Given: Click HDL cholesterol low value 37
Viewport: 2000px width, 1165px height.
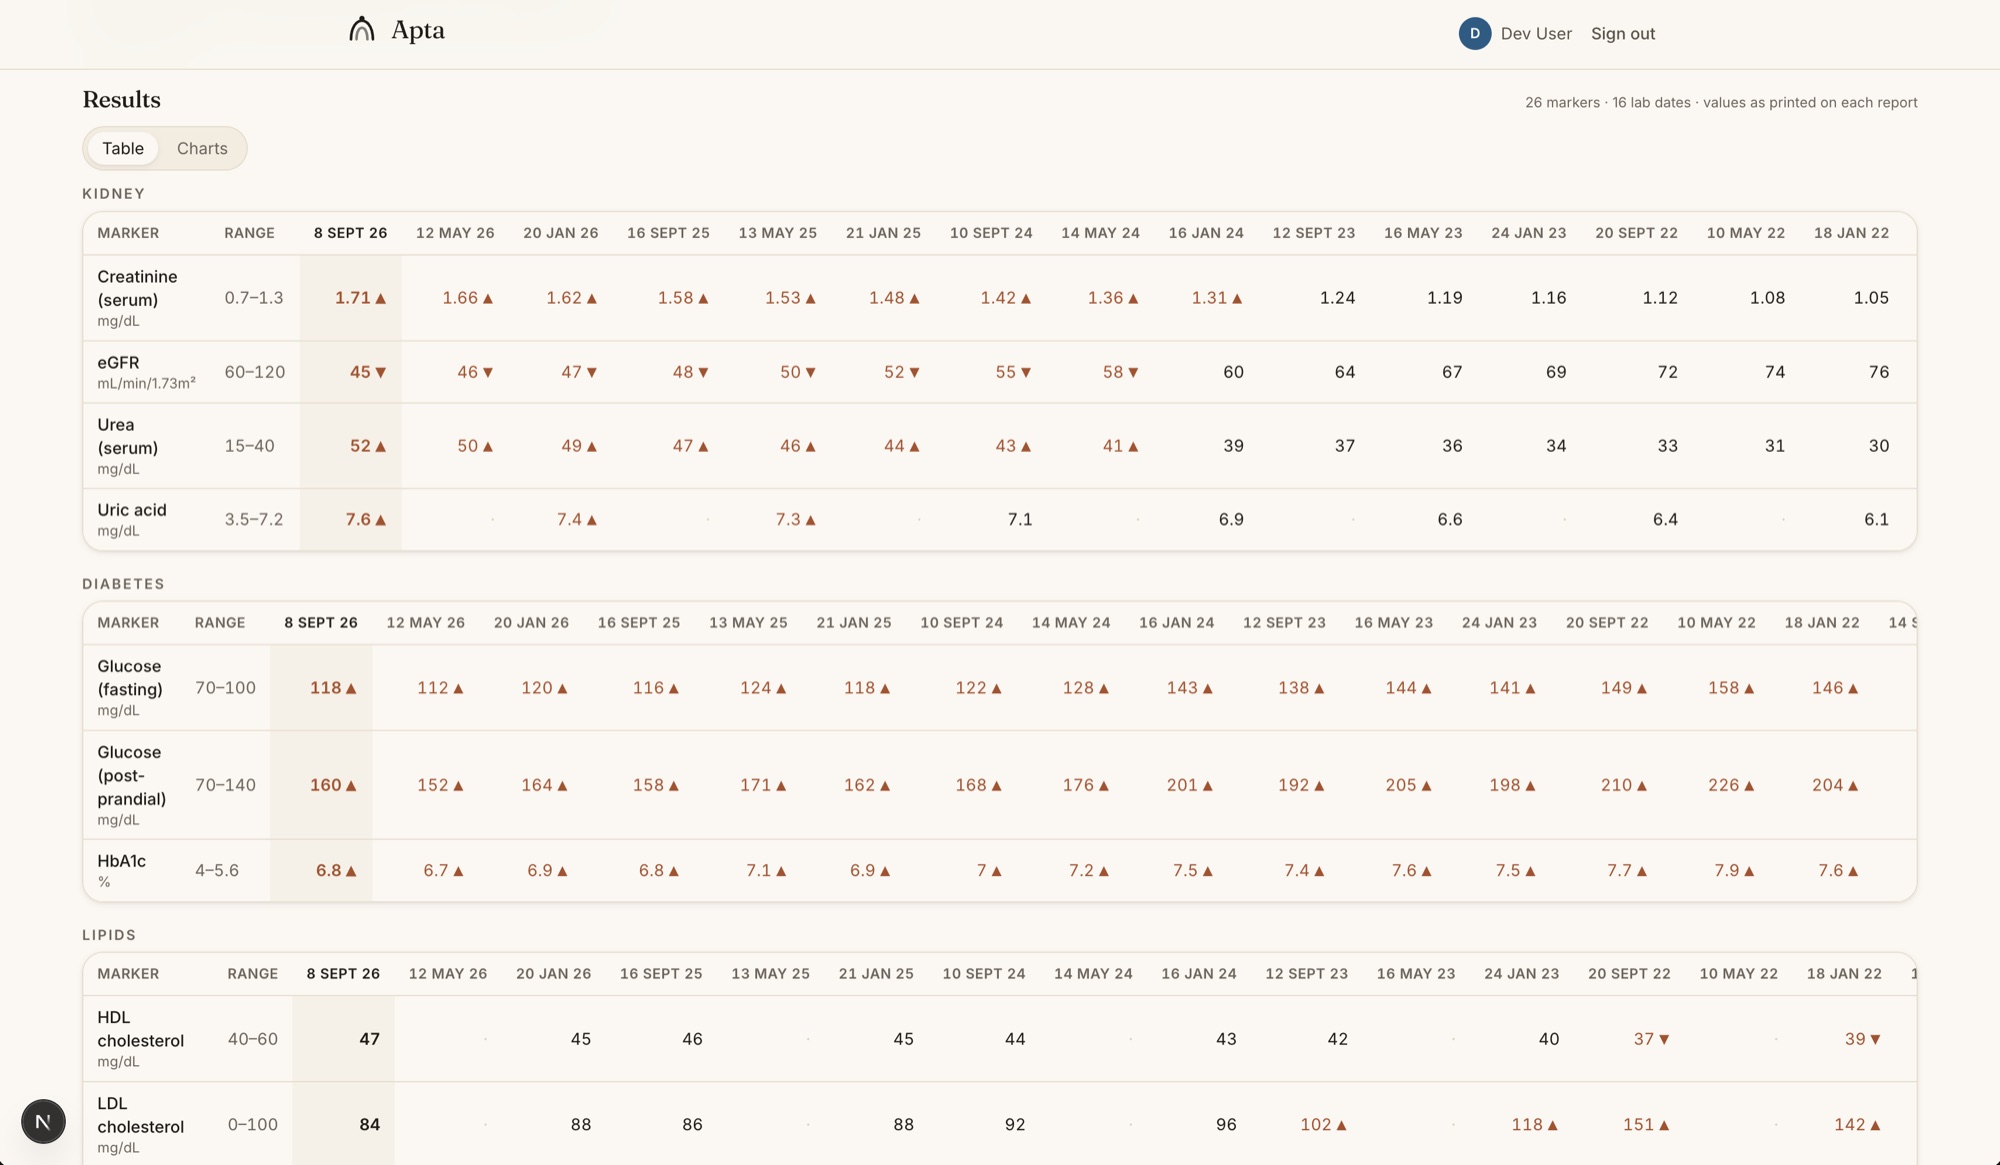Looking at the screenshot, I should (x=1651, y=1039).
